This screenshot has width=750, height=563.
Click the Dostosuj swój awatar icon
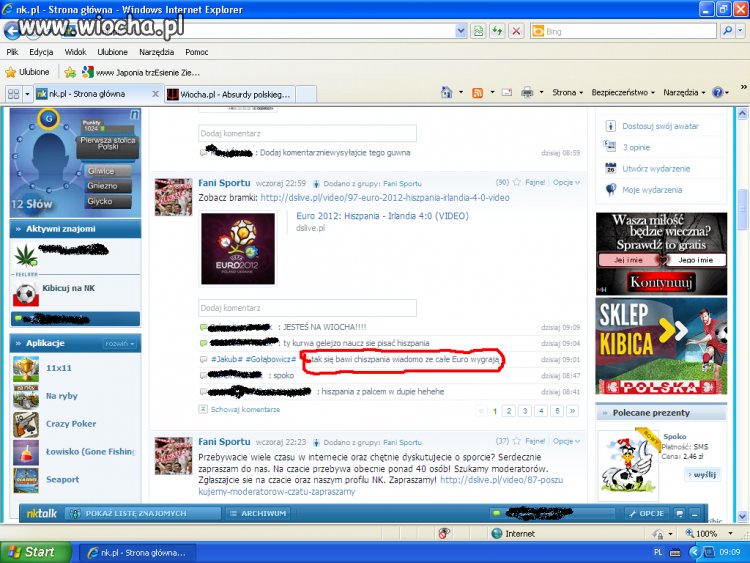click(610, 126)
